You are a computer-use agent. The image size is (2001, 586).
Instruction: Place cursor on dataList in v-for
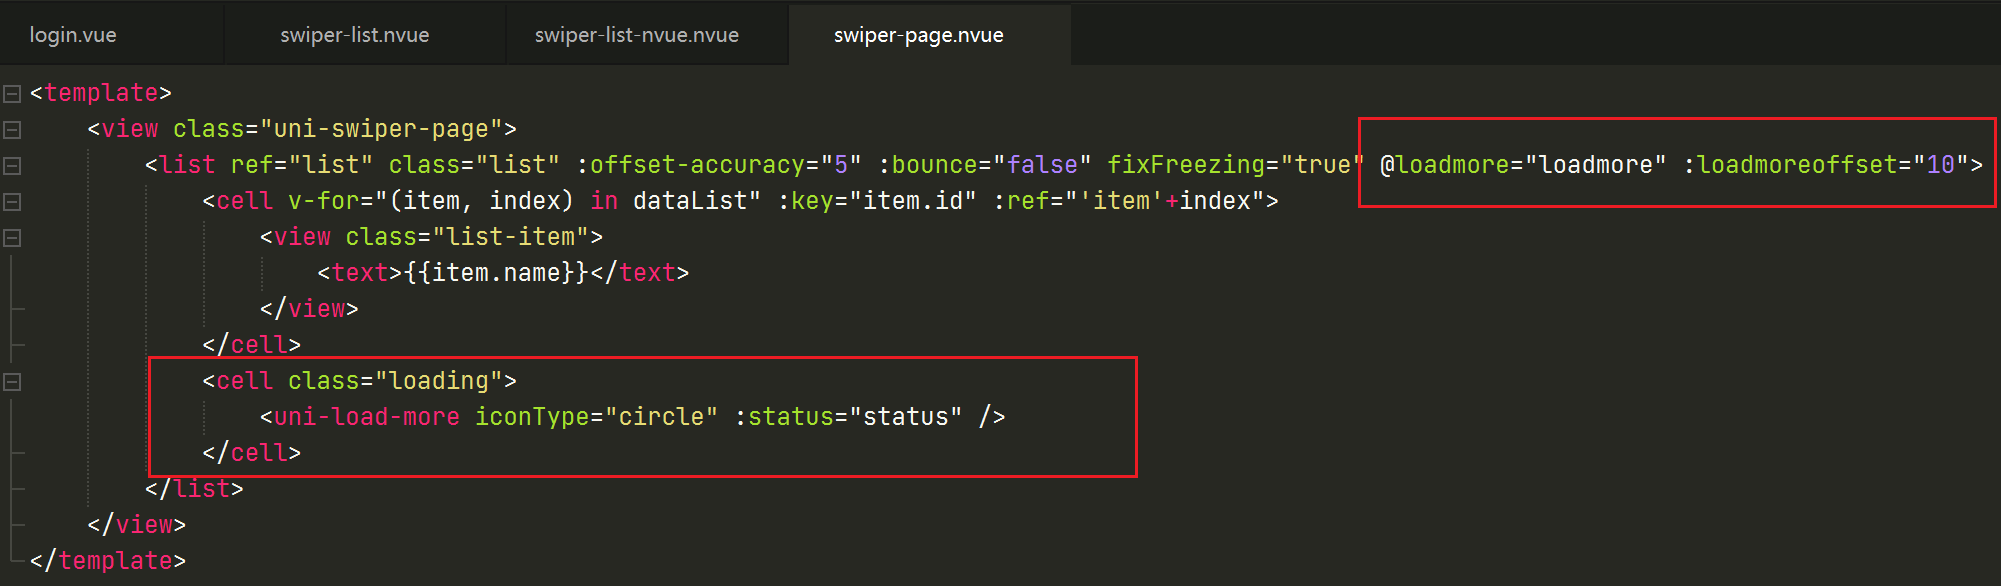coord(689,201)
